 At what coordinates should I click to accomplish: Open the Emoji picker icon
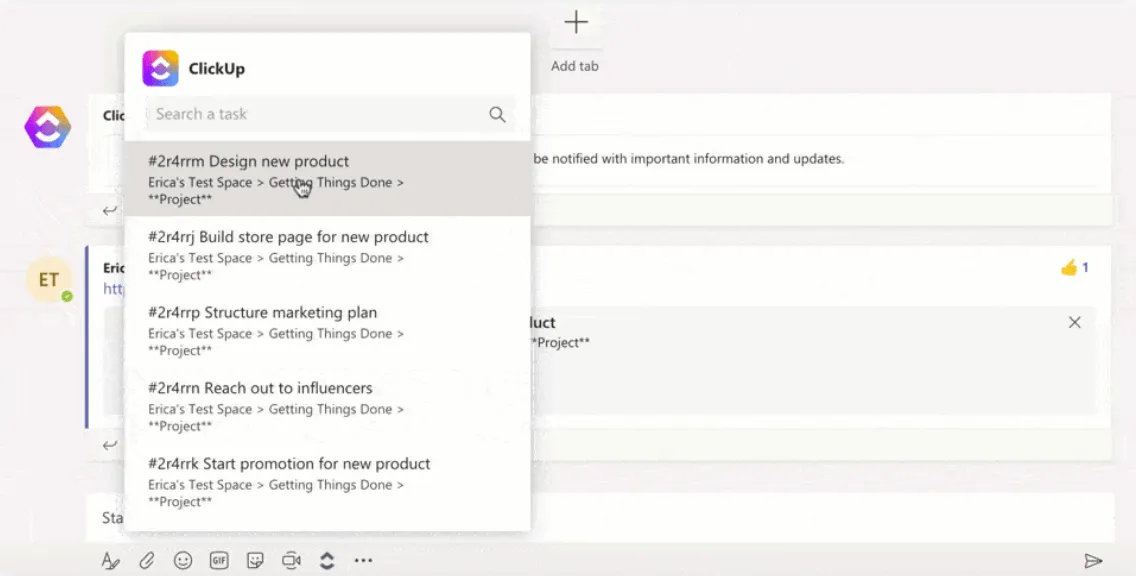183,560
